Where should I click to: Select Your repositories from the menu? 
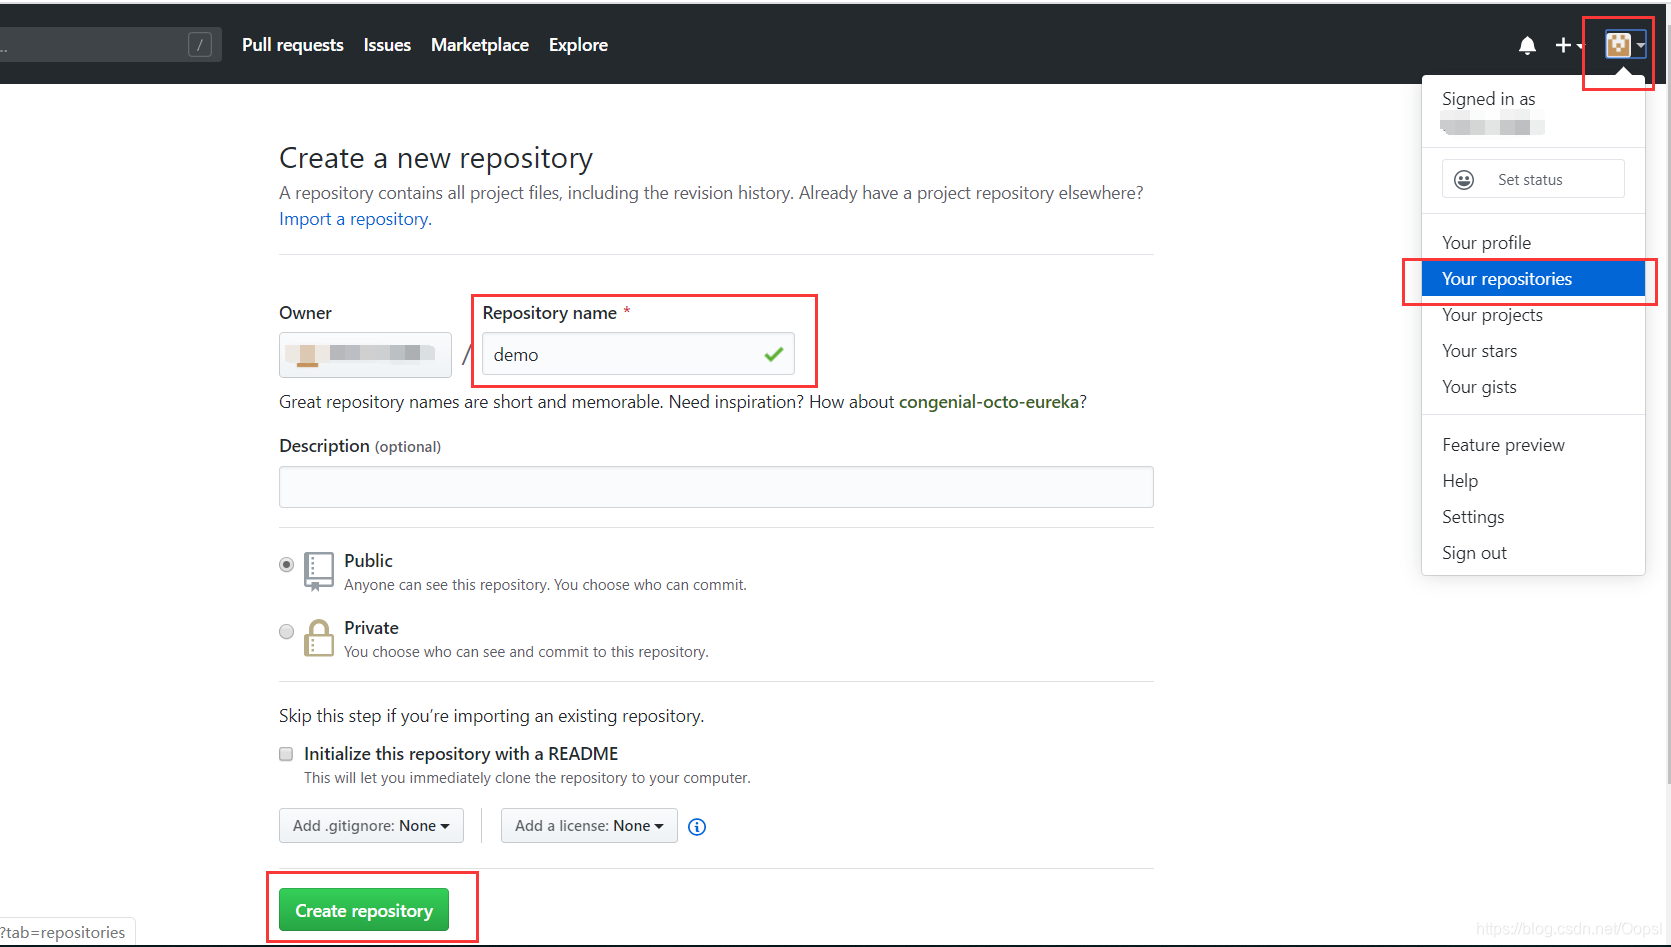(1533, 279)
